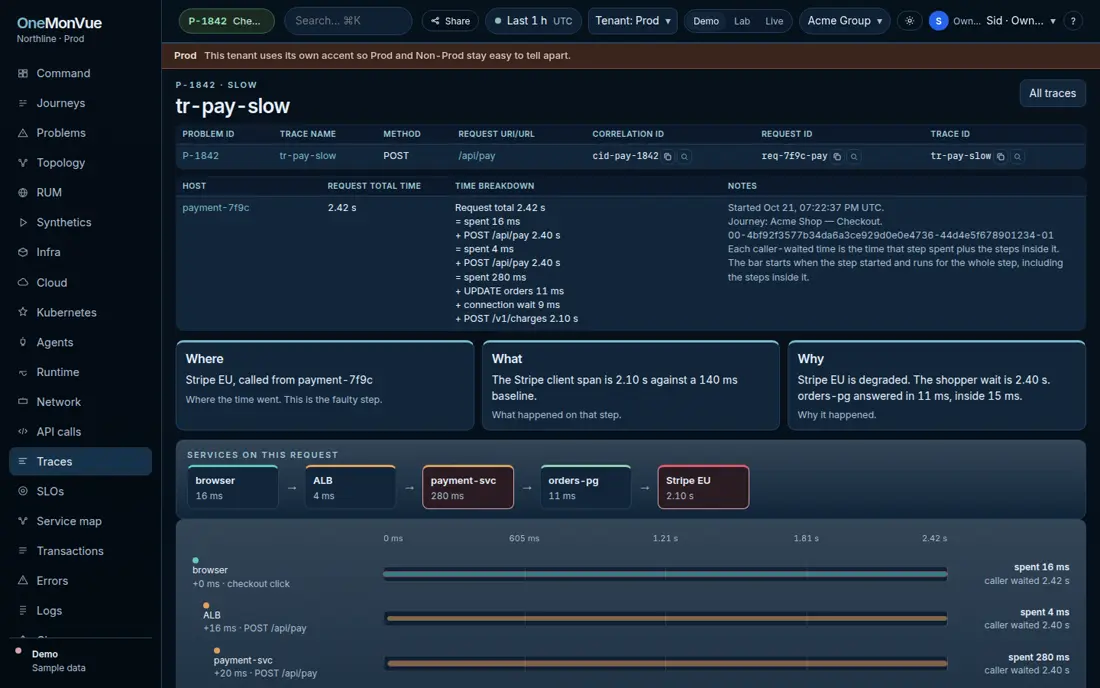This screenshot has width=1100, height=688.
Task: Expand the Acme Group selector
Action: pos(845,21)
